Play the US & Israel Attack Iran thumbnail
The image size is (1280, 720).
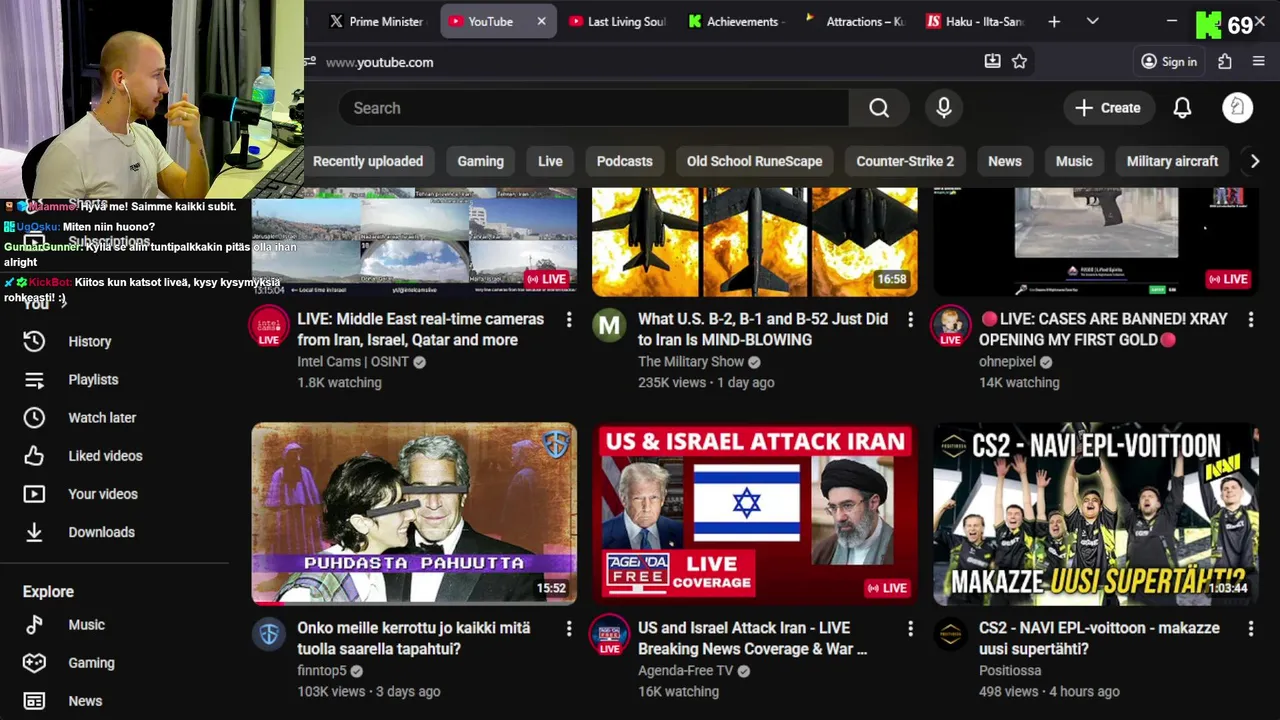[x=755, y=514]
